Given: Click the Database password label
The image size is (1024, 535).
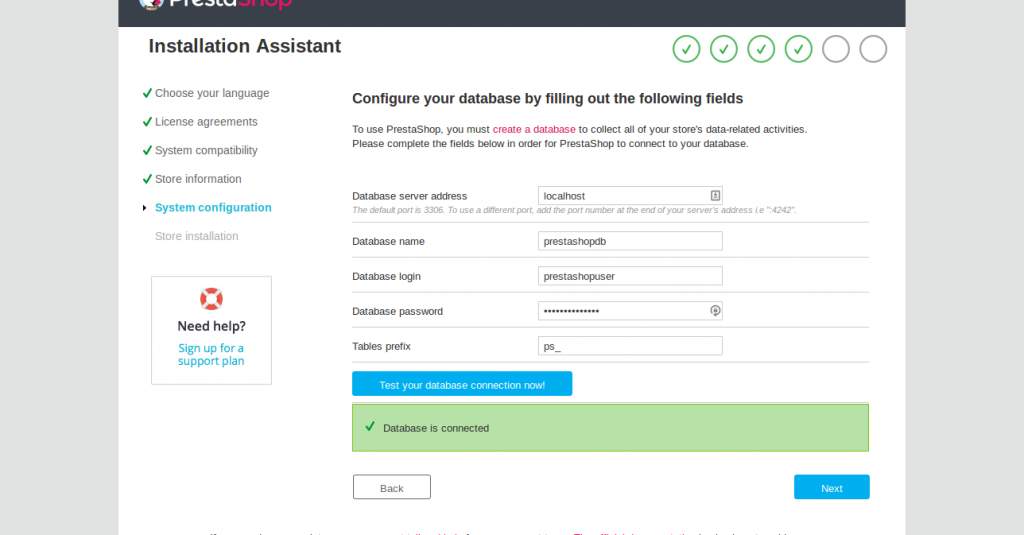Looking at the screenshot, I should 397,312.
